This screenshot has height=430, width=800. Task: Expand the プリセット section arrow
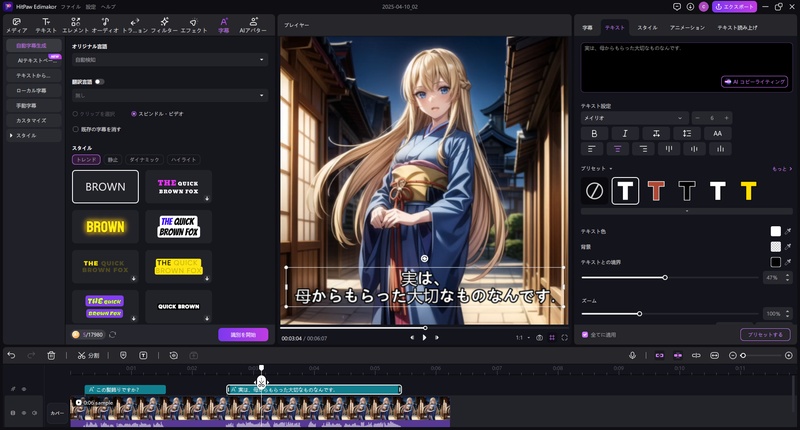point(611,168)
